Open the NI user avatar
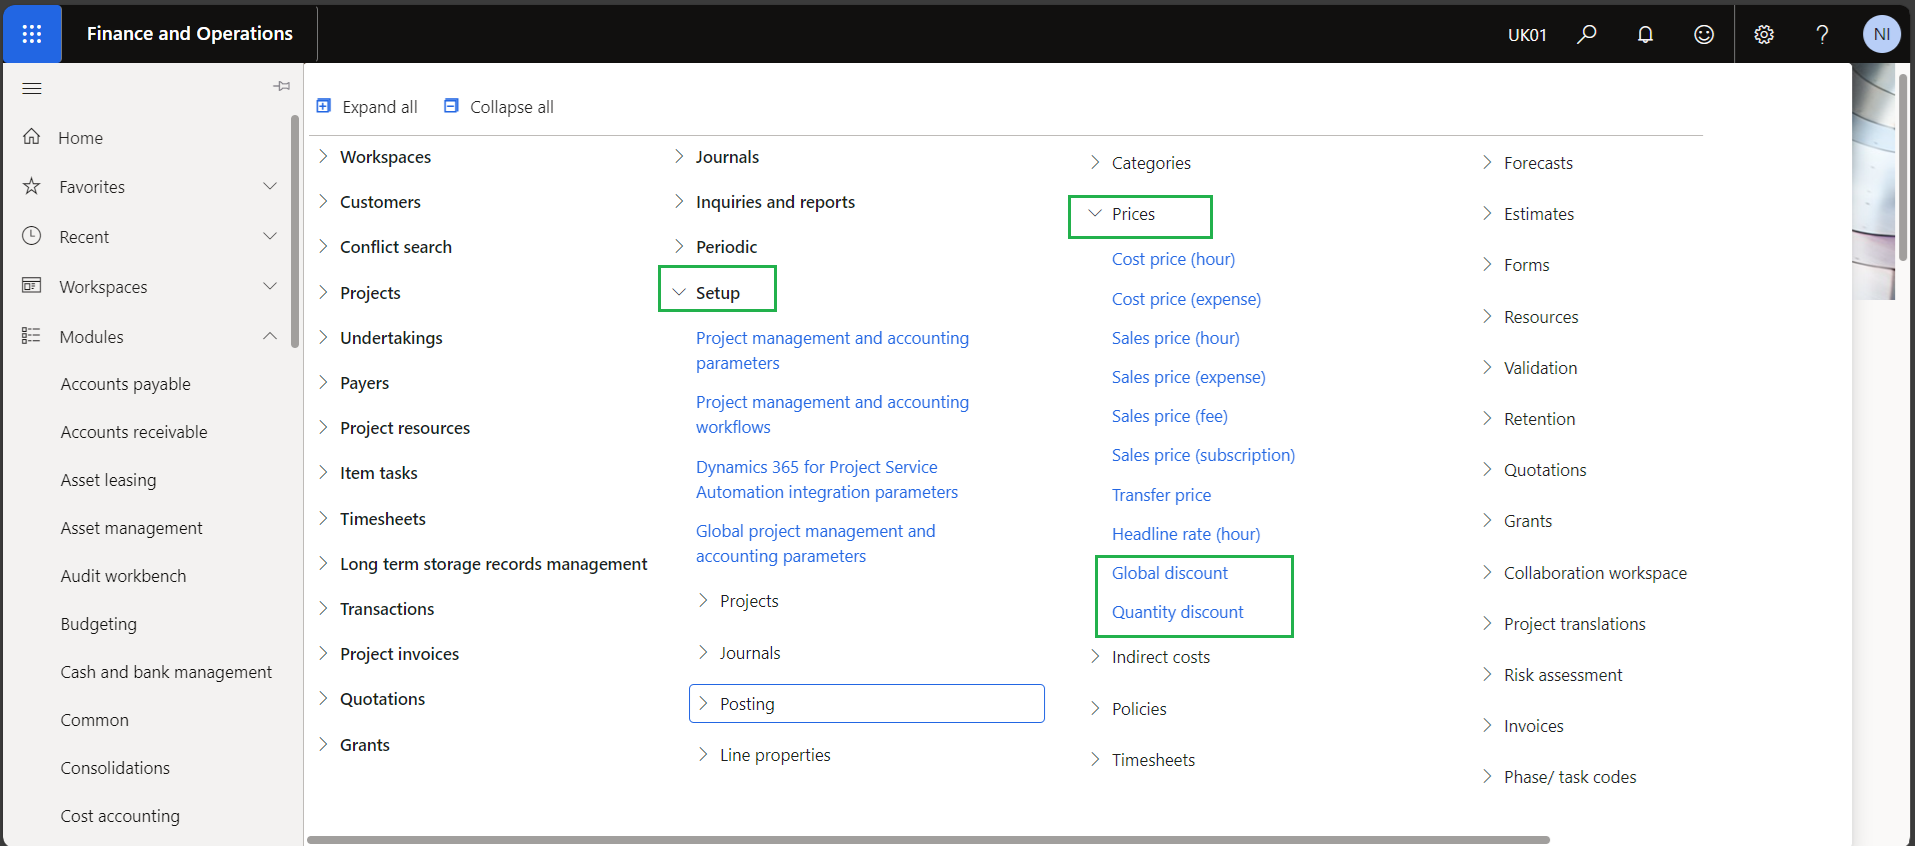This screenshot has width=1915, height=851. coord(1881,34)
